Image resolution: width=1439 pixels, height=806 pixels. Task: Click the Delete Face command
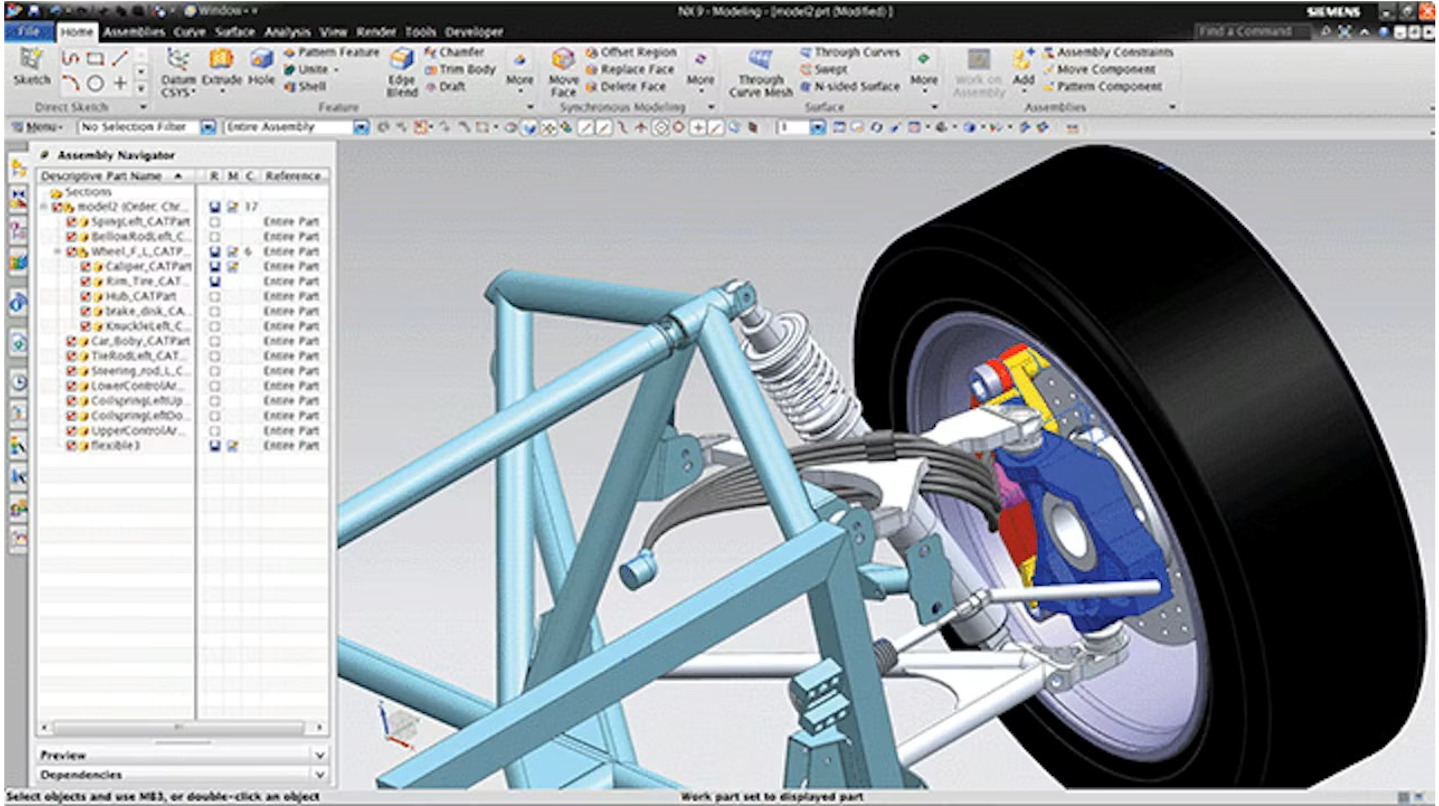627,86
